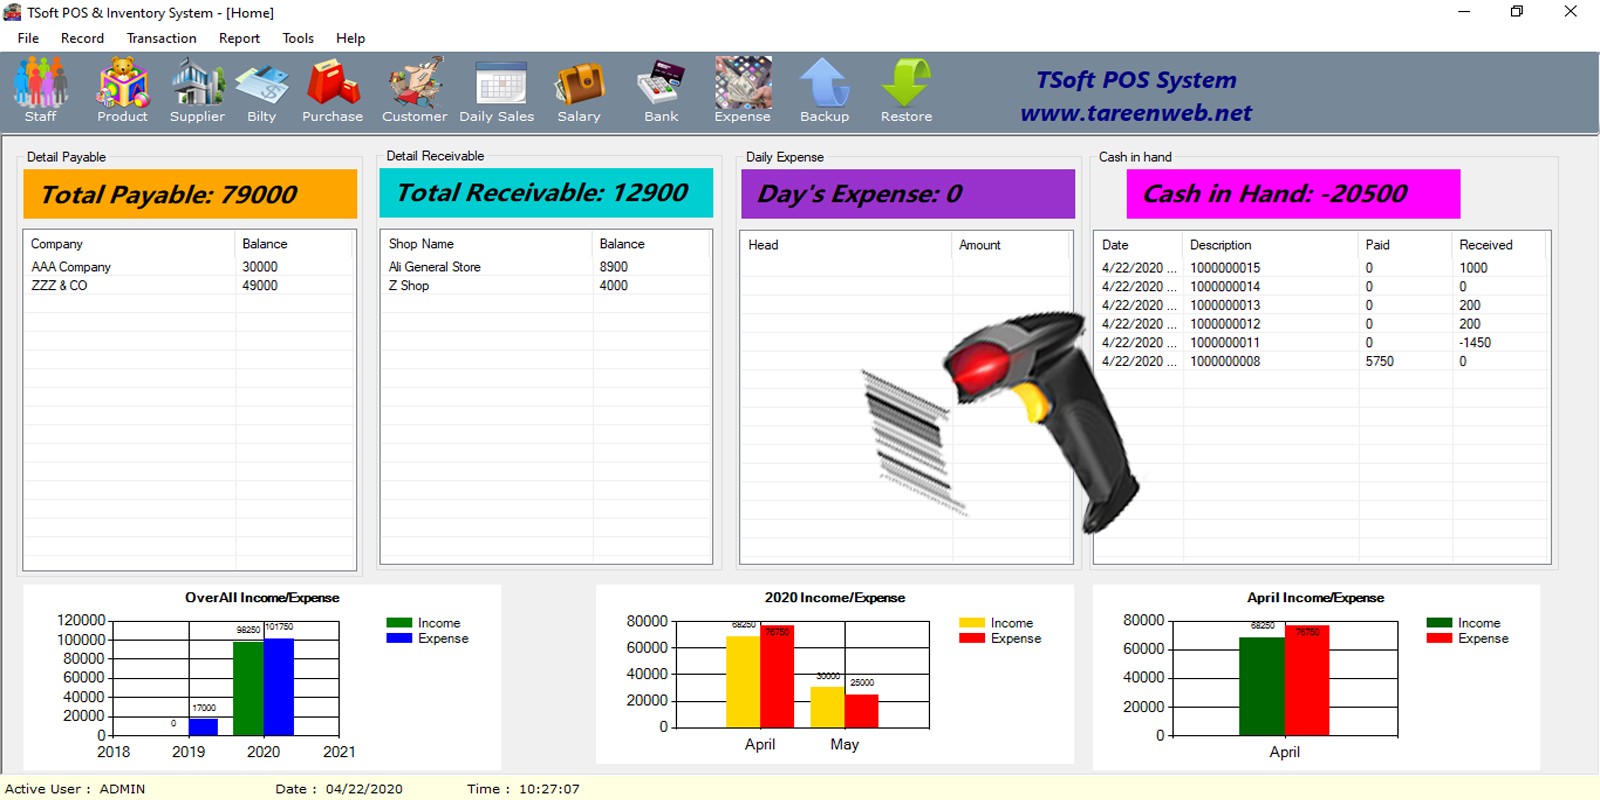Select the Z Shop row
Viewport: 1600px width, 800px height.
(546, 286)
